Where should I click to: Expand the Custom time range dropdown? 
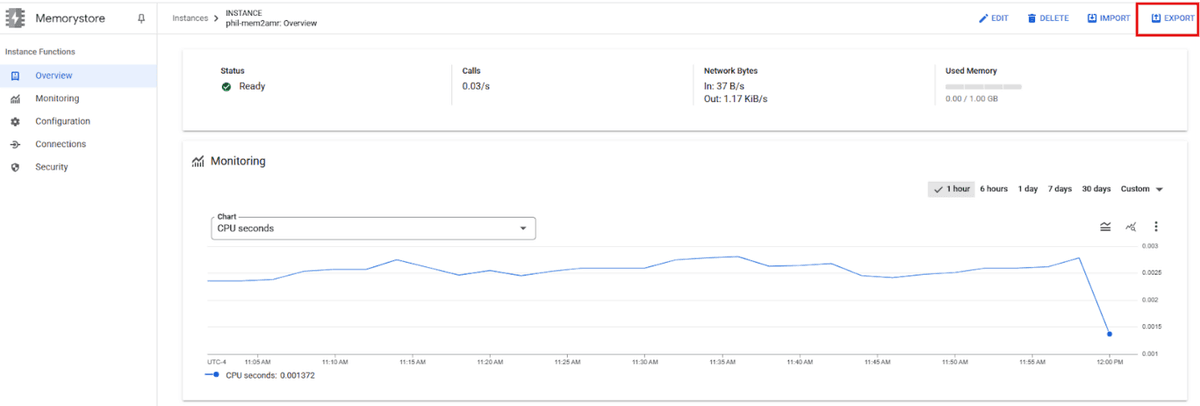coord(1142,189)
